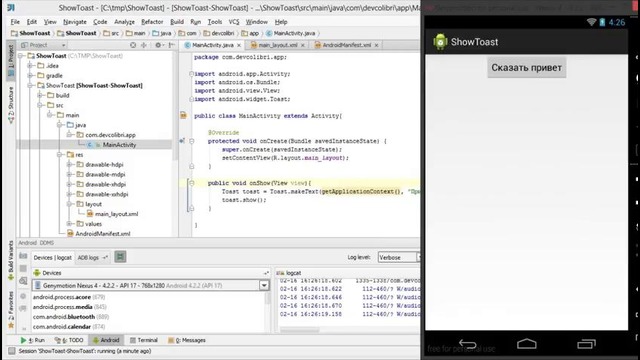Click the class gutter icon beside MainActivity

click(183, 116)
